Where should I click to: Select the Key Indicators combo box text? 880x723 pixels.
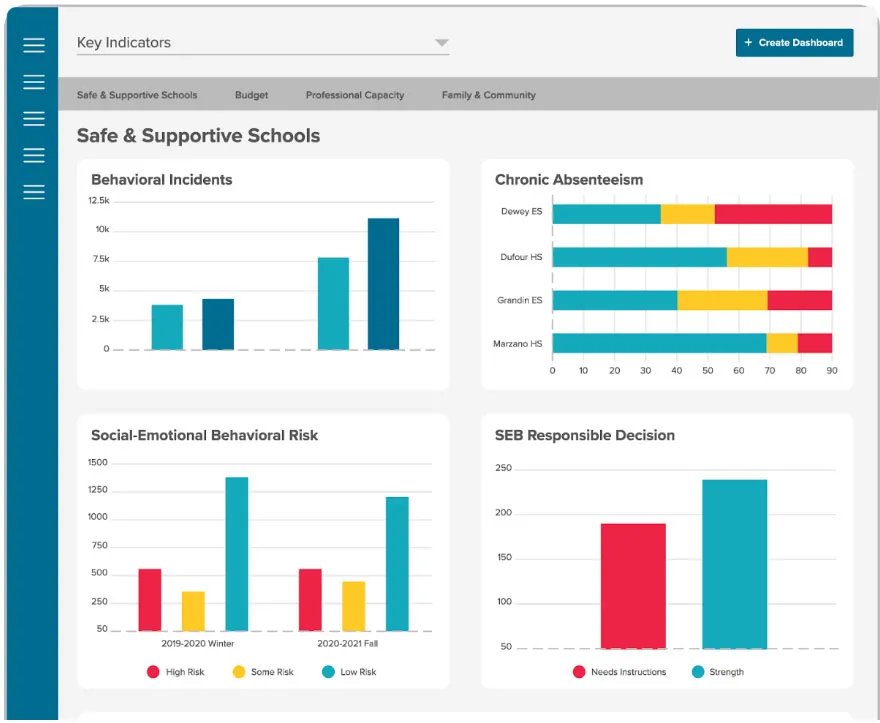click(x=124, y=43)
